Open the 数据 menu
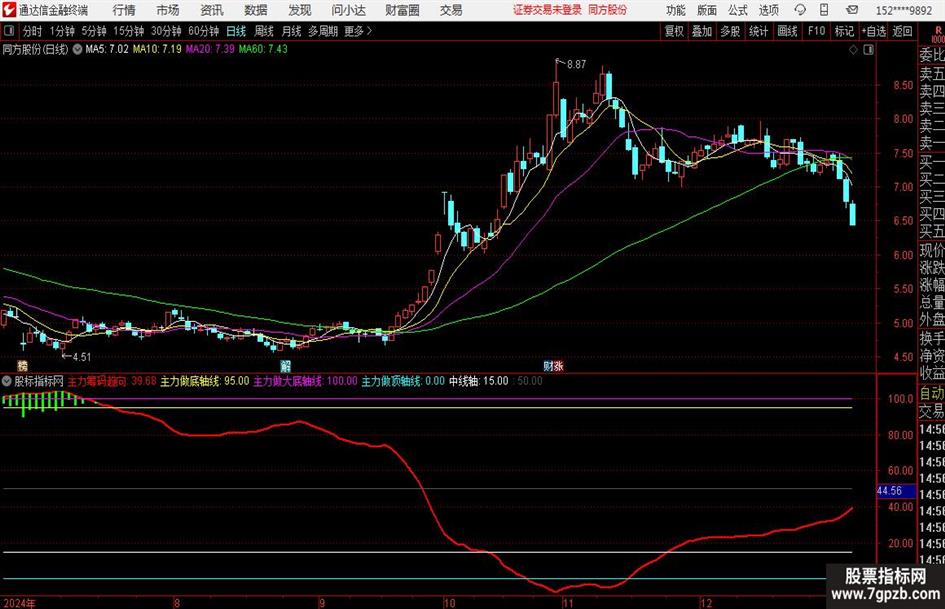 pos(256,10)
